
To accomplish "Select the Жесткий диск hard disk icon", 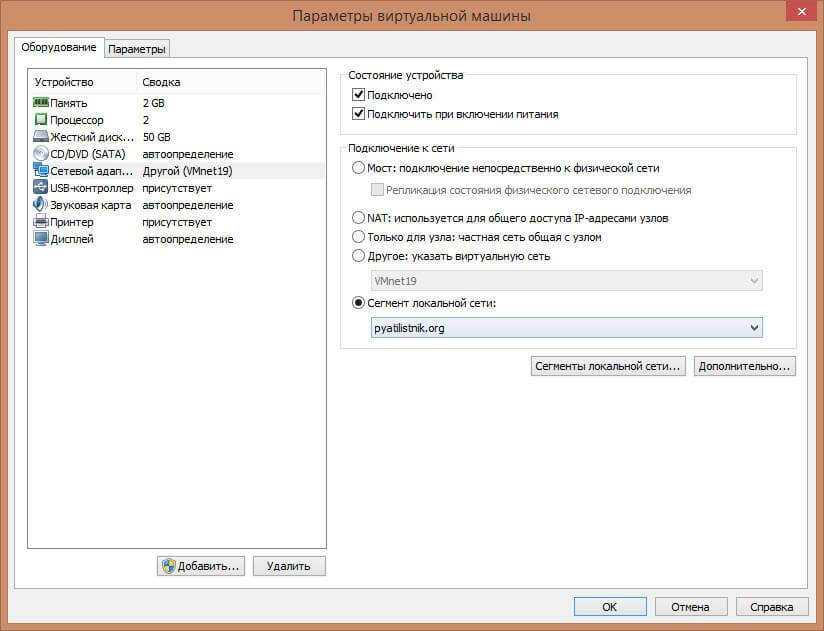I will [41, 137].
